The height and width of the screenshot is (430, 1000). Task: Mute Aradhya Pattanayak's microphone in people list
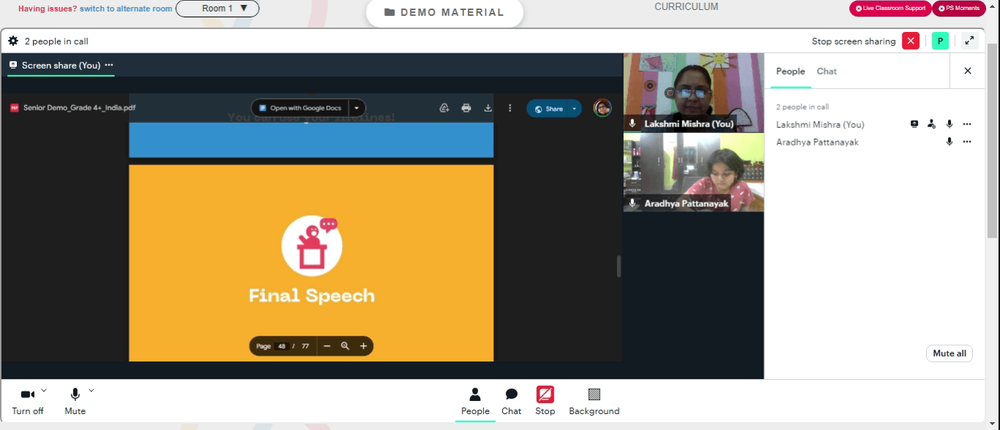pyautogui.click(x=949, y=142)
